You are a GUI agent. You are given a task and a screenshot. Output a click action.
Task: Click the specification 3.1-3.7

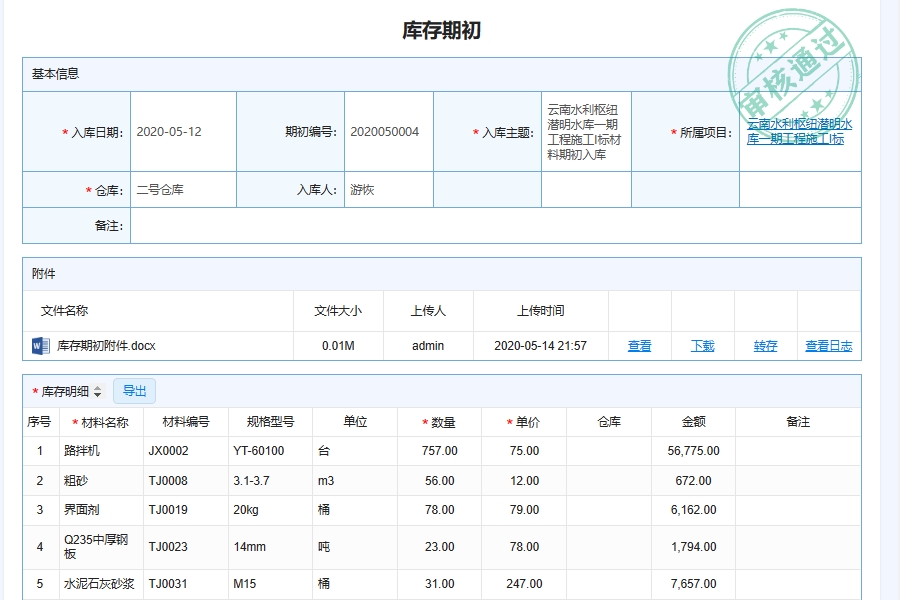click(x=251, y=481)
